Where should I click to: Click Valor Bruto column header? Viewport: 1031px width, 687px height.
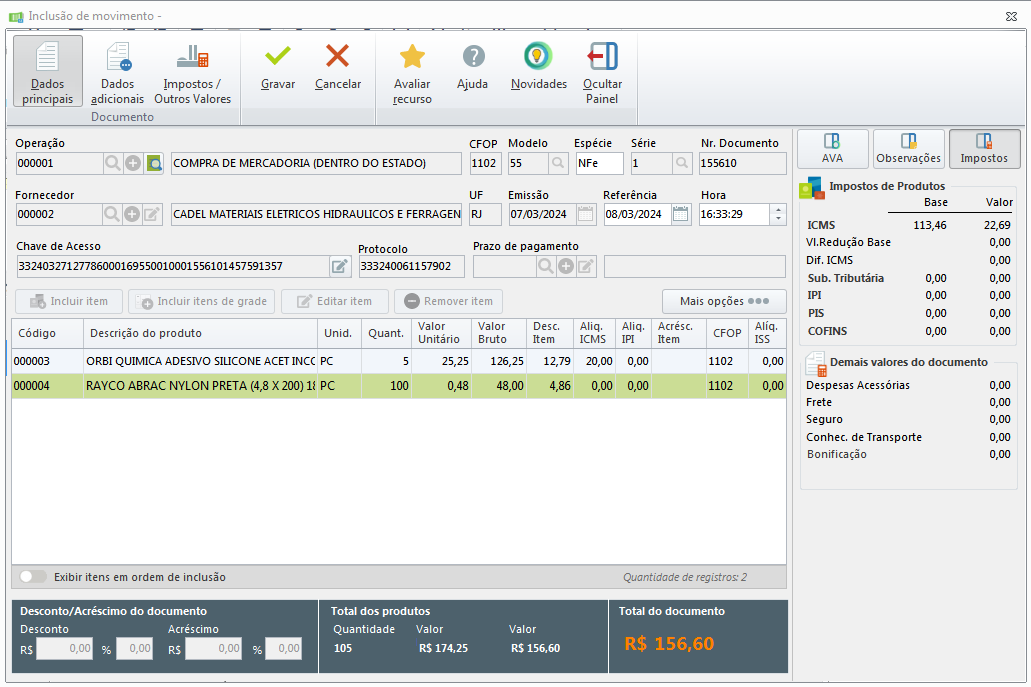pos(498,333)
